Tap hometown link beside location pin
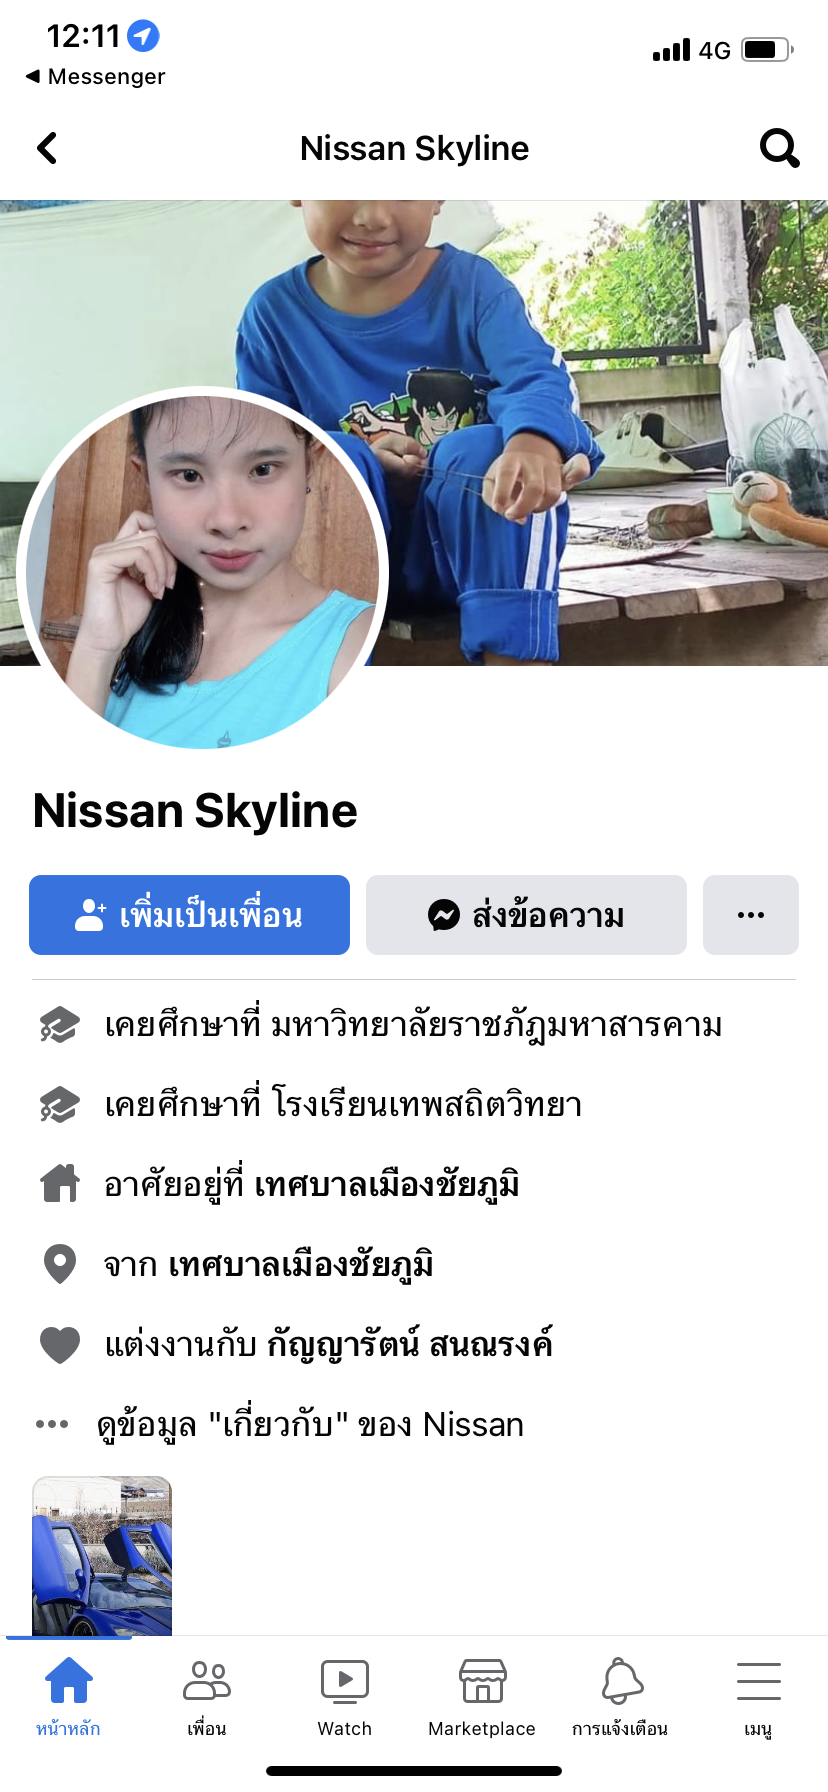828x1792 pixels. click(x=301, y=1265)
